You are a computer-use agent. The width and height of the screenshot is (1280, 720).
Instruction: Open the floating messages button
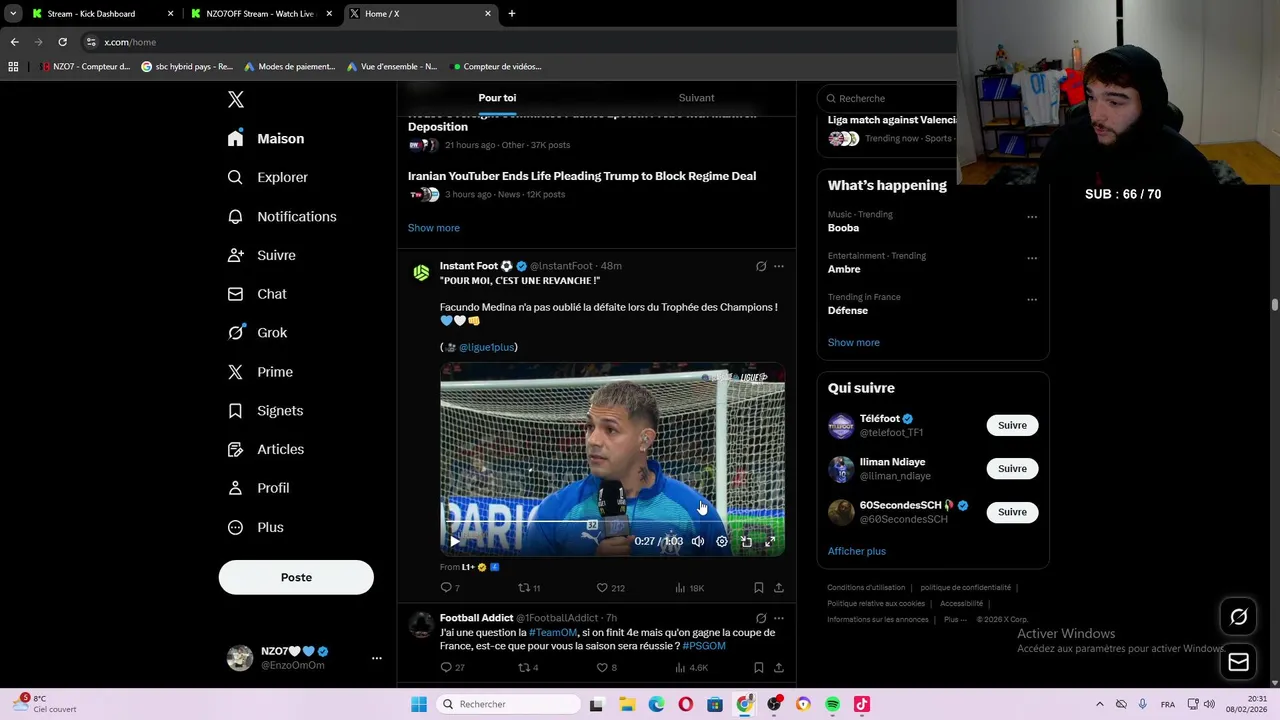(1238, 662)
